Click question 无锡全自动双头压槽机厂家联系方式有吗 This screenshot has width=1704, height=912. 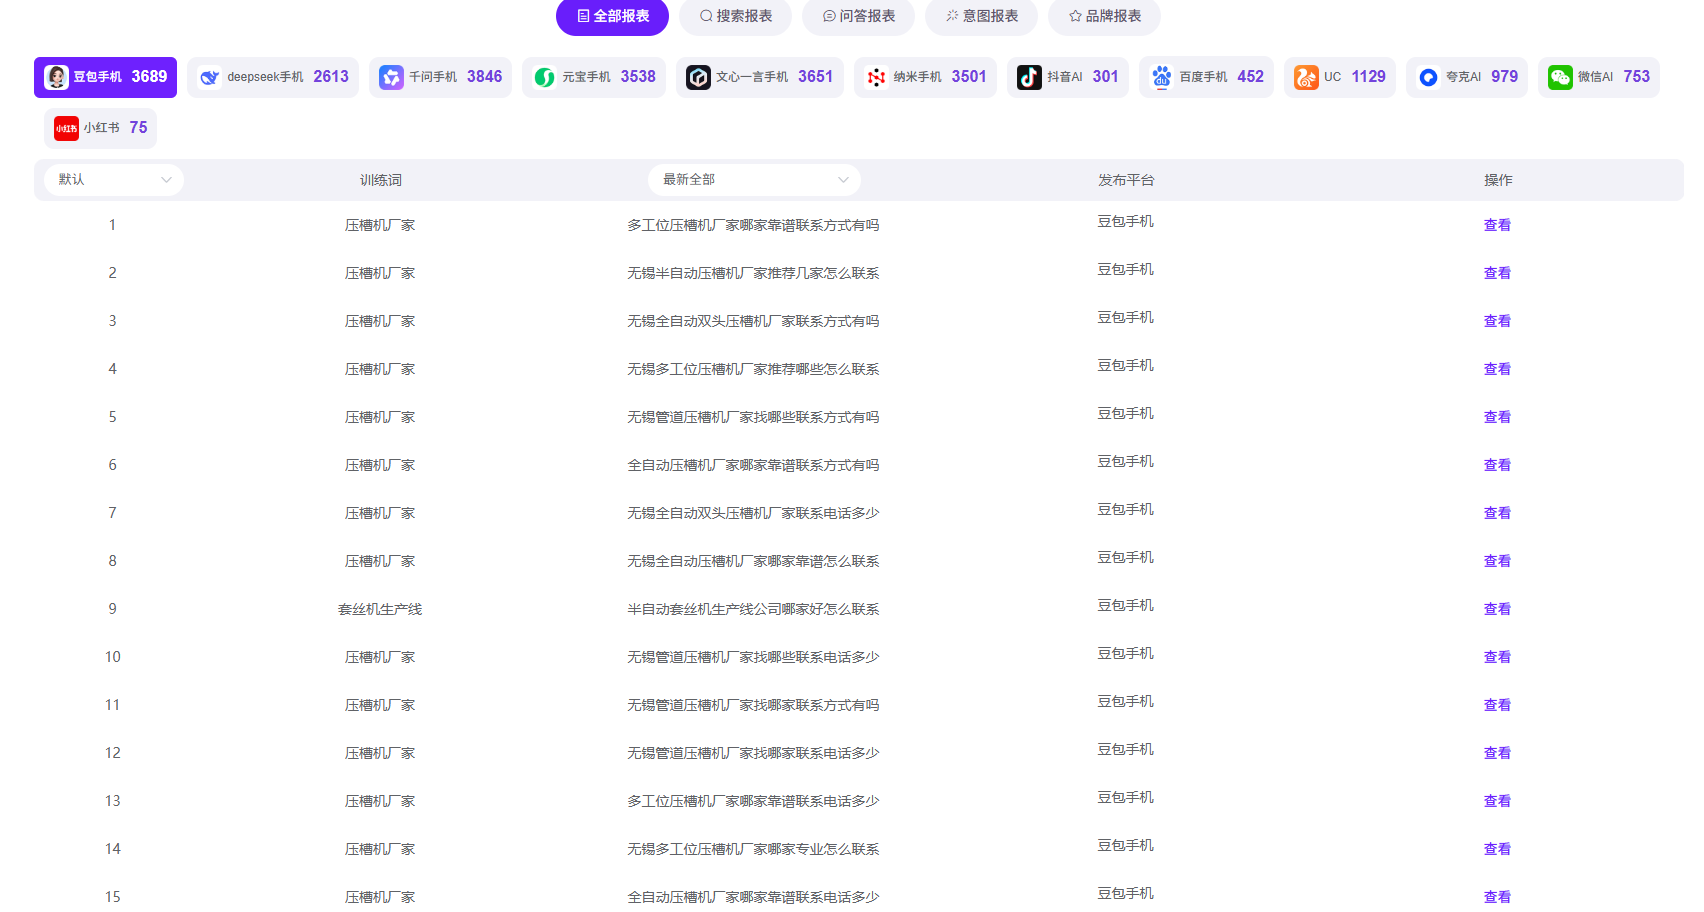(753, 321)
